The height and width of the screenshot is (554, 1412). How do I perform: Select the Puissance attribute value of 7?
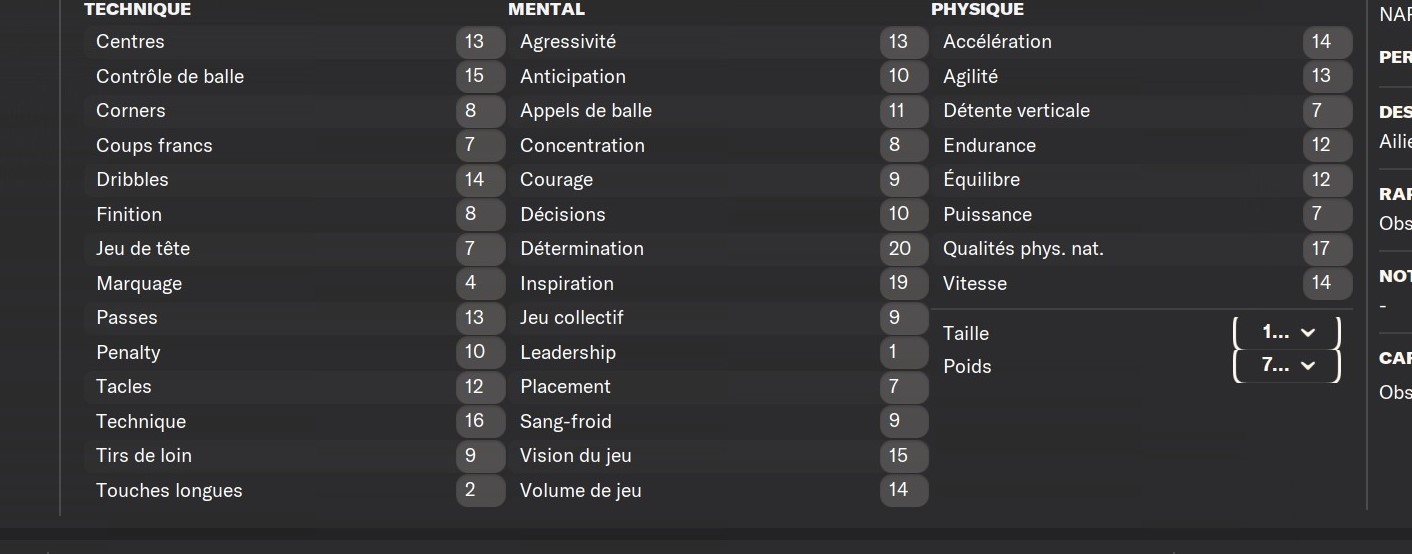tap(1327, 214)
